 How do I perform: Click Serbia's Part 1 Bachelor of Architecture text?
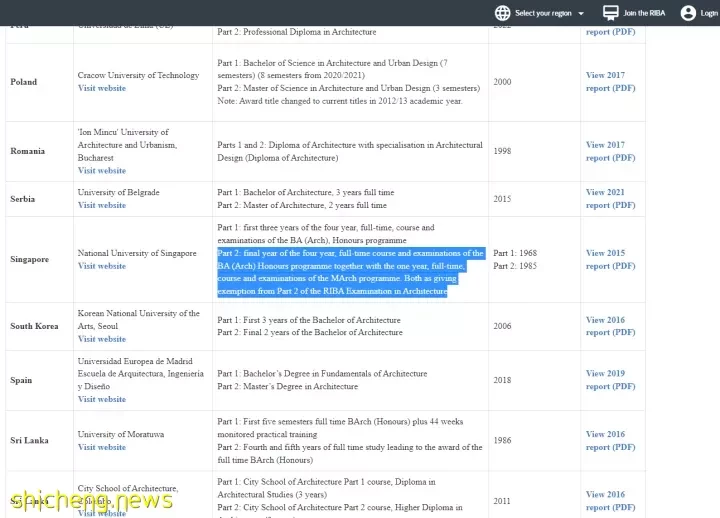[306, 192]
